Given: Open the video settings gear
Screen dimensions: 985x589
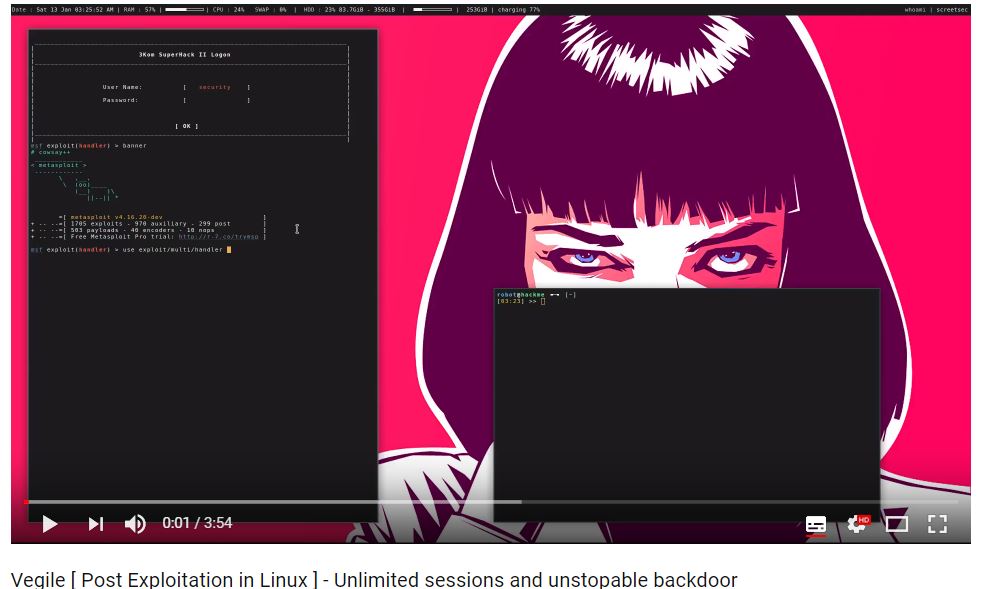Looking at the screenshot, I should [x=857, y=524].
